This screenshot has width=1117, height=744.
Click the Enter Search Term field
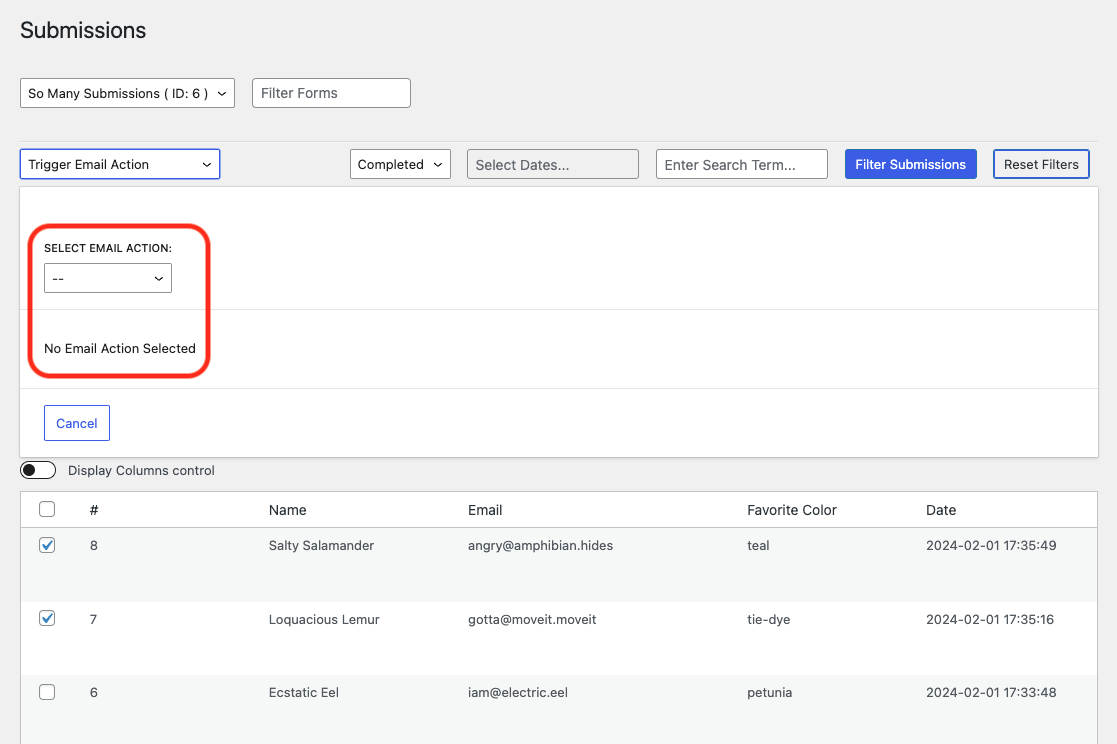click(x=741, y=164)
